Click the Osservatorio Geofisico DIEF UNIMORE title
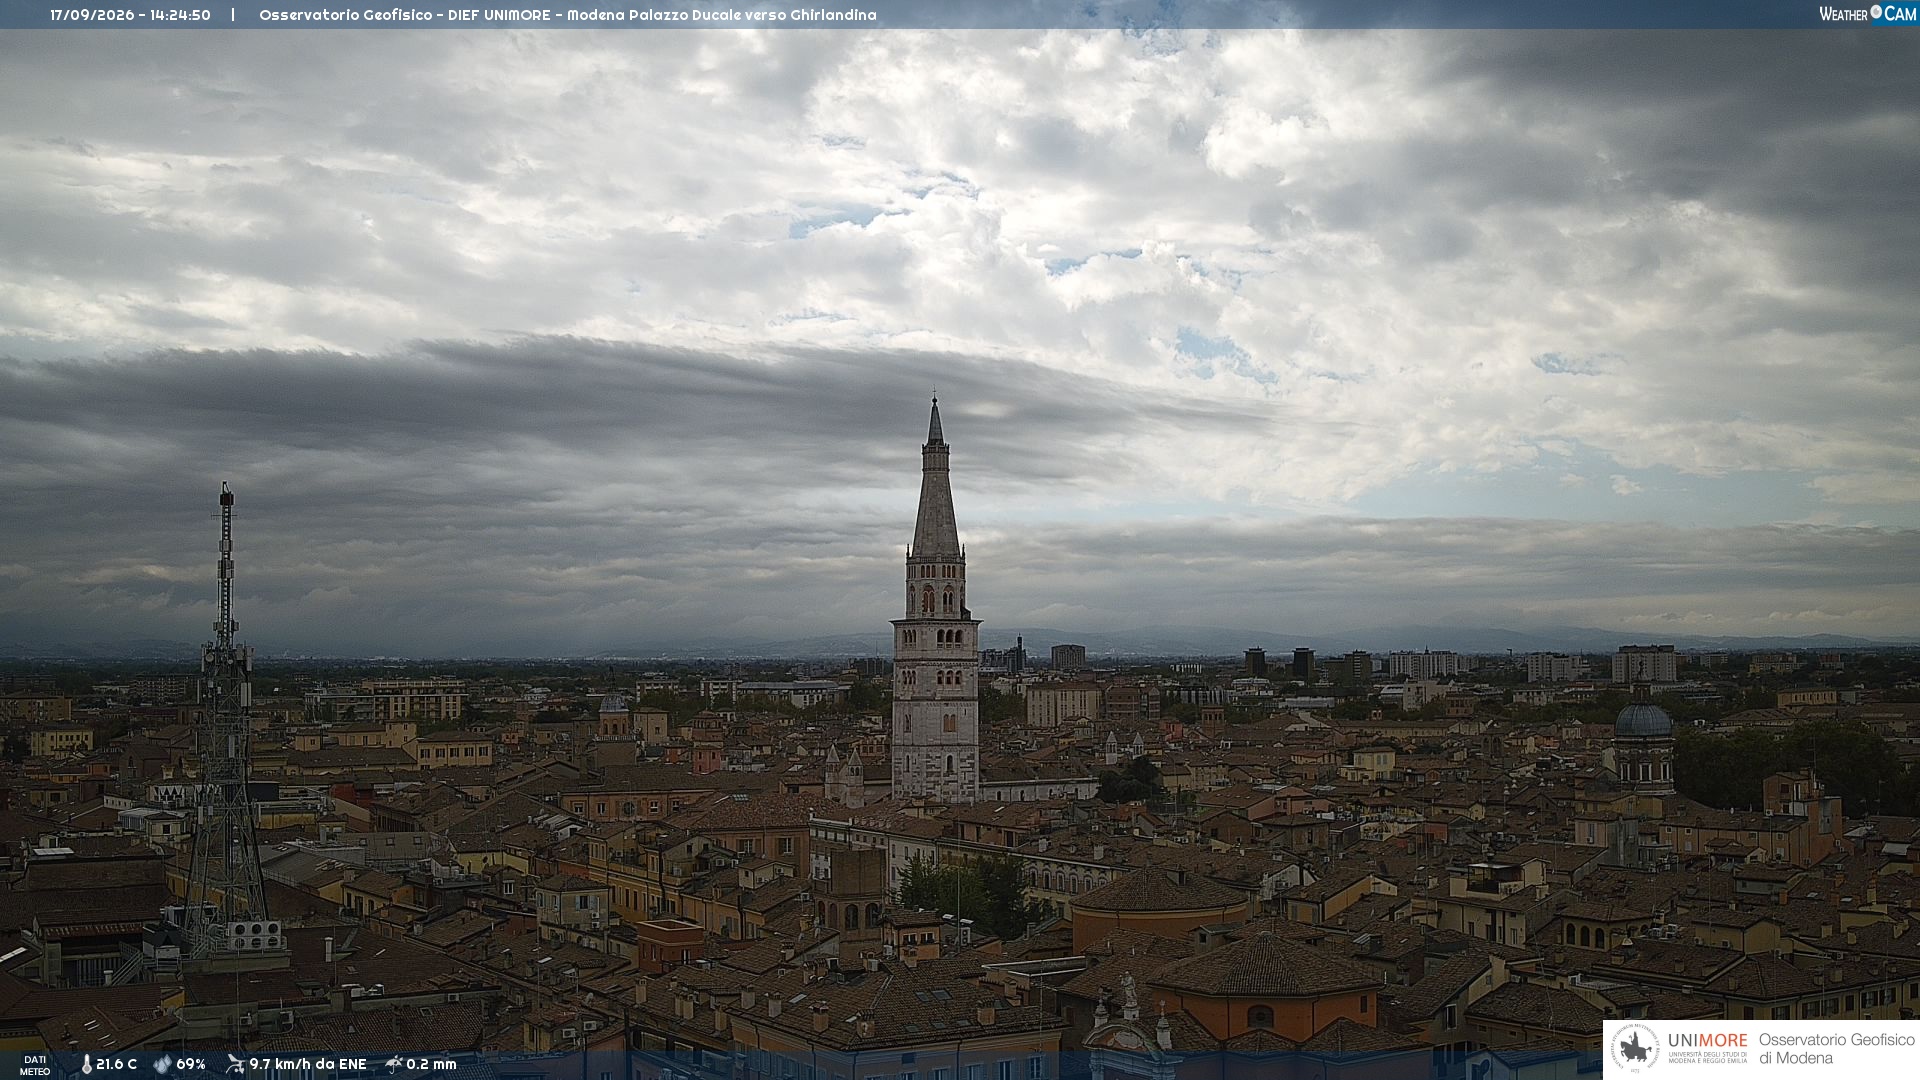Screen dimensions: 1920x1080 tap(567, 15)
